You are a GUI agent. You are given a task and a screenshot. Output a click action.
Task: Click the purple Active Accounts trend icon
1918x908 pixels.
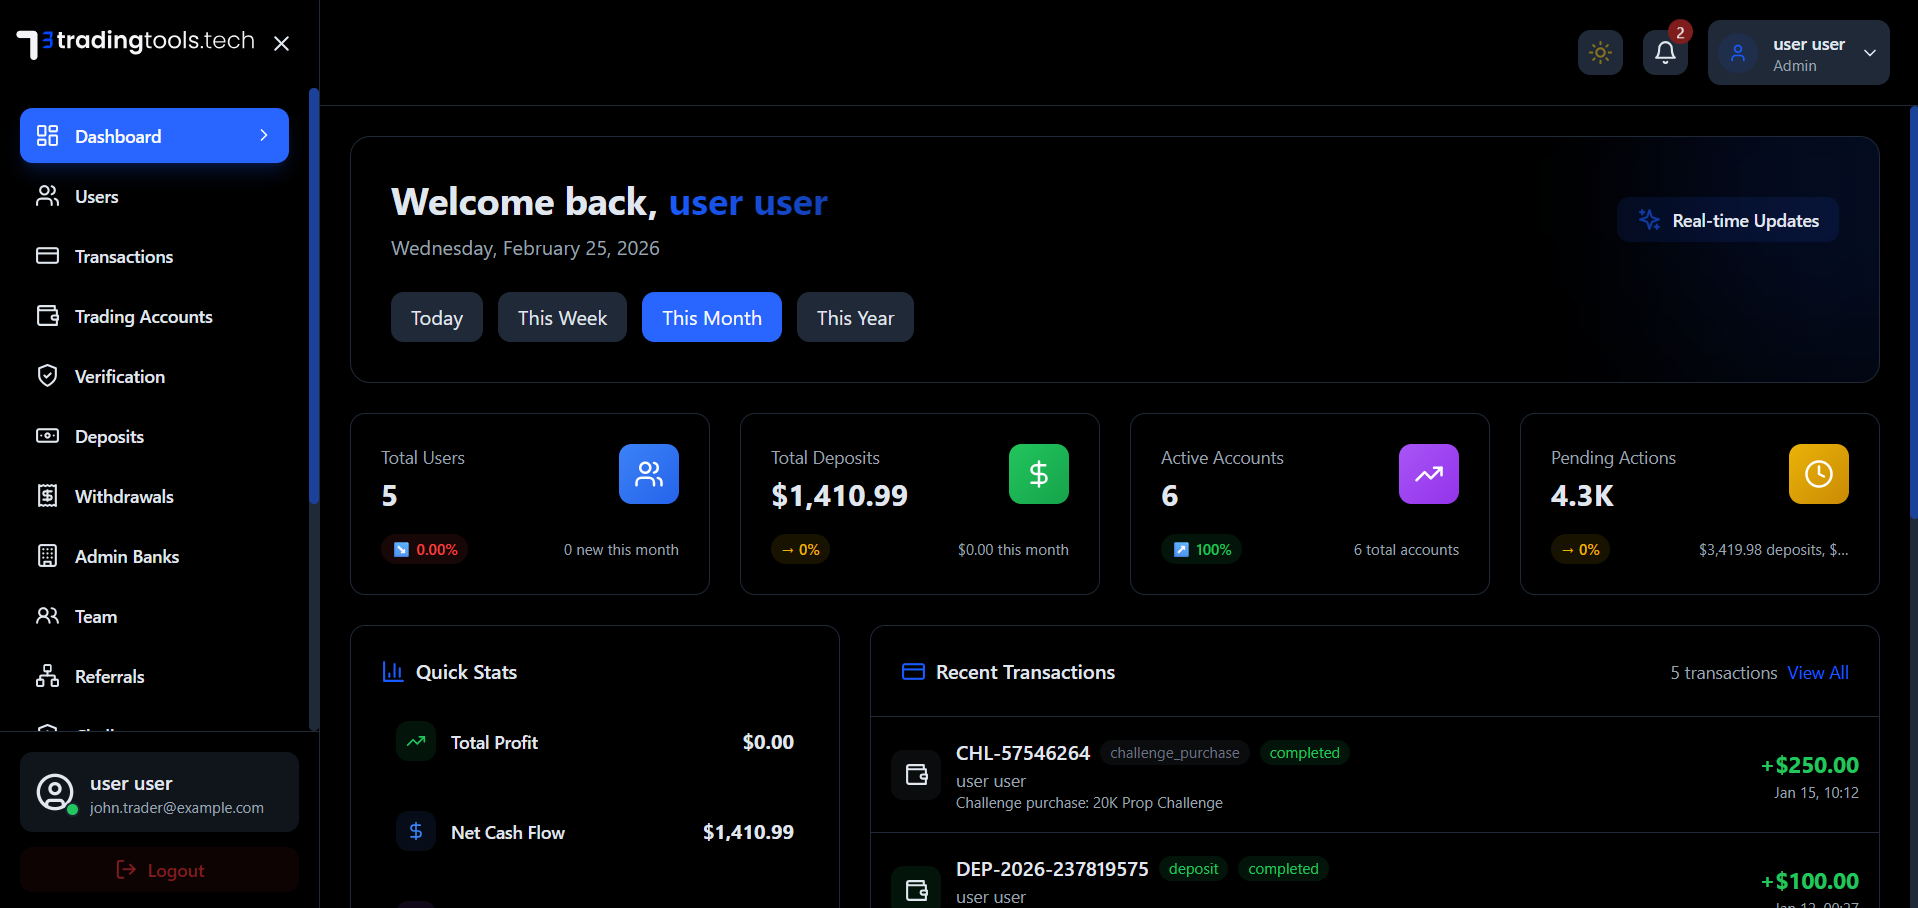click(1428, 474)
